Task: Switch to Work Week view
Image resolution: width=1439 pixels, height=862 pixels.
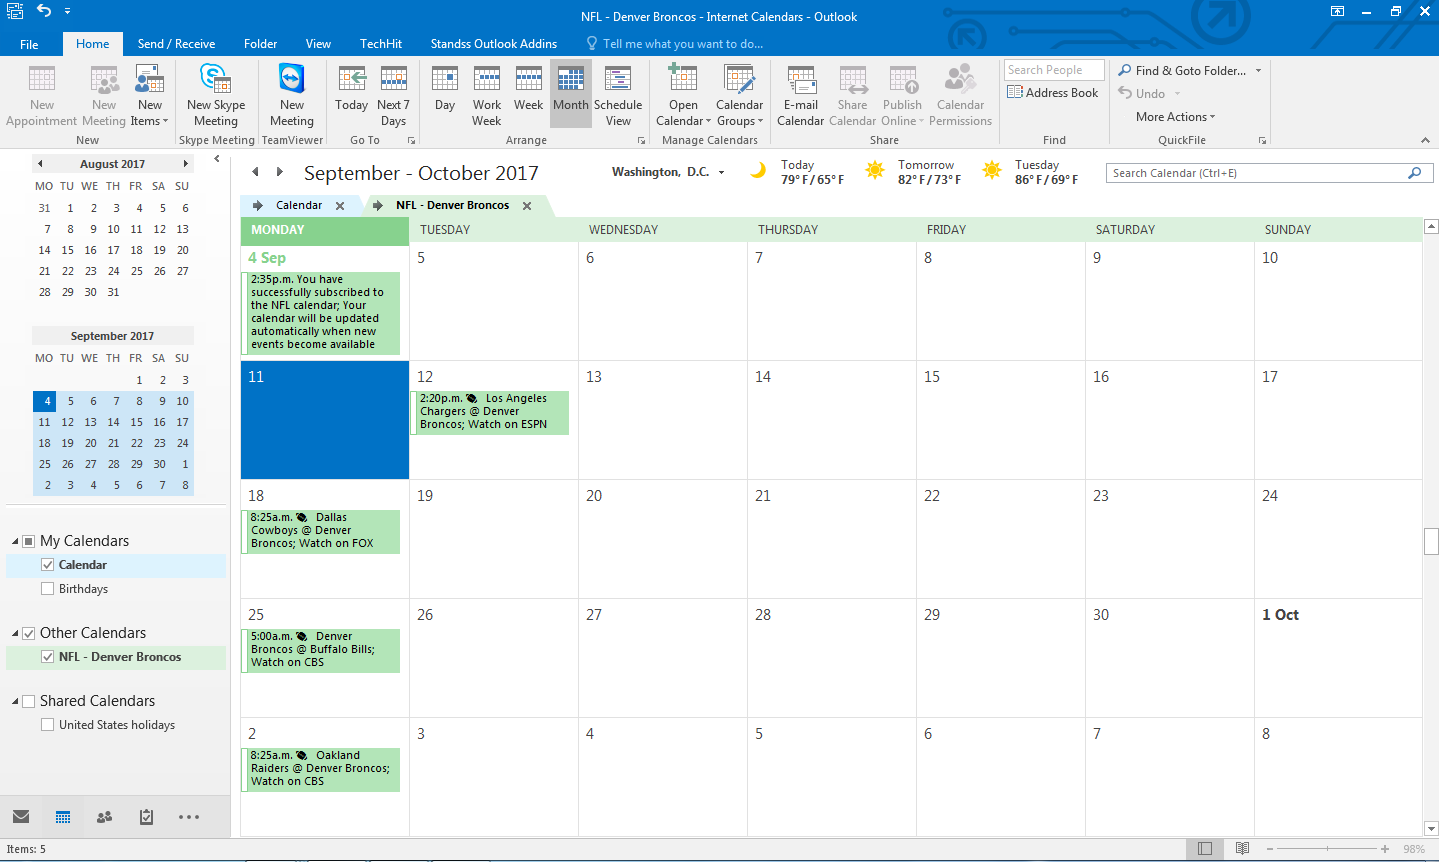Action: pos(487,96)
